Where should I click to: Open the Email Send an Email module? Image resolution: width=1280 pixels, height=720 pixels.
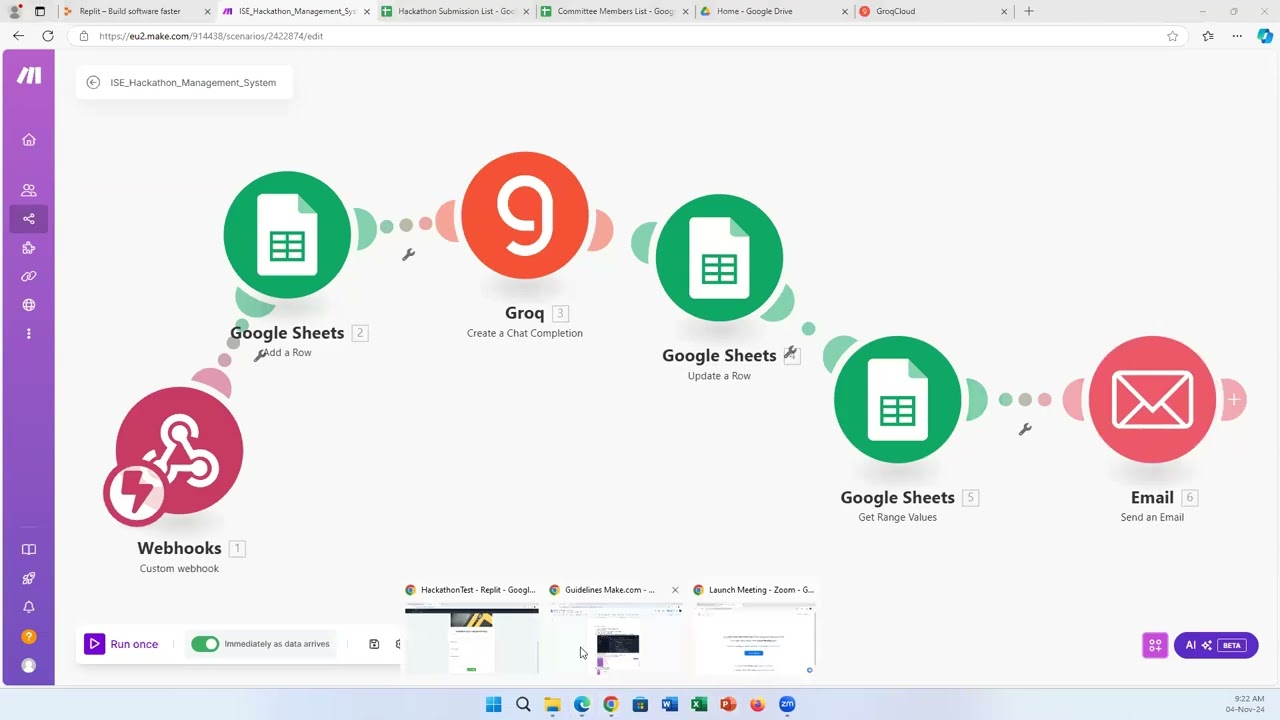tap(1152, 400)
